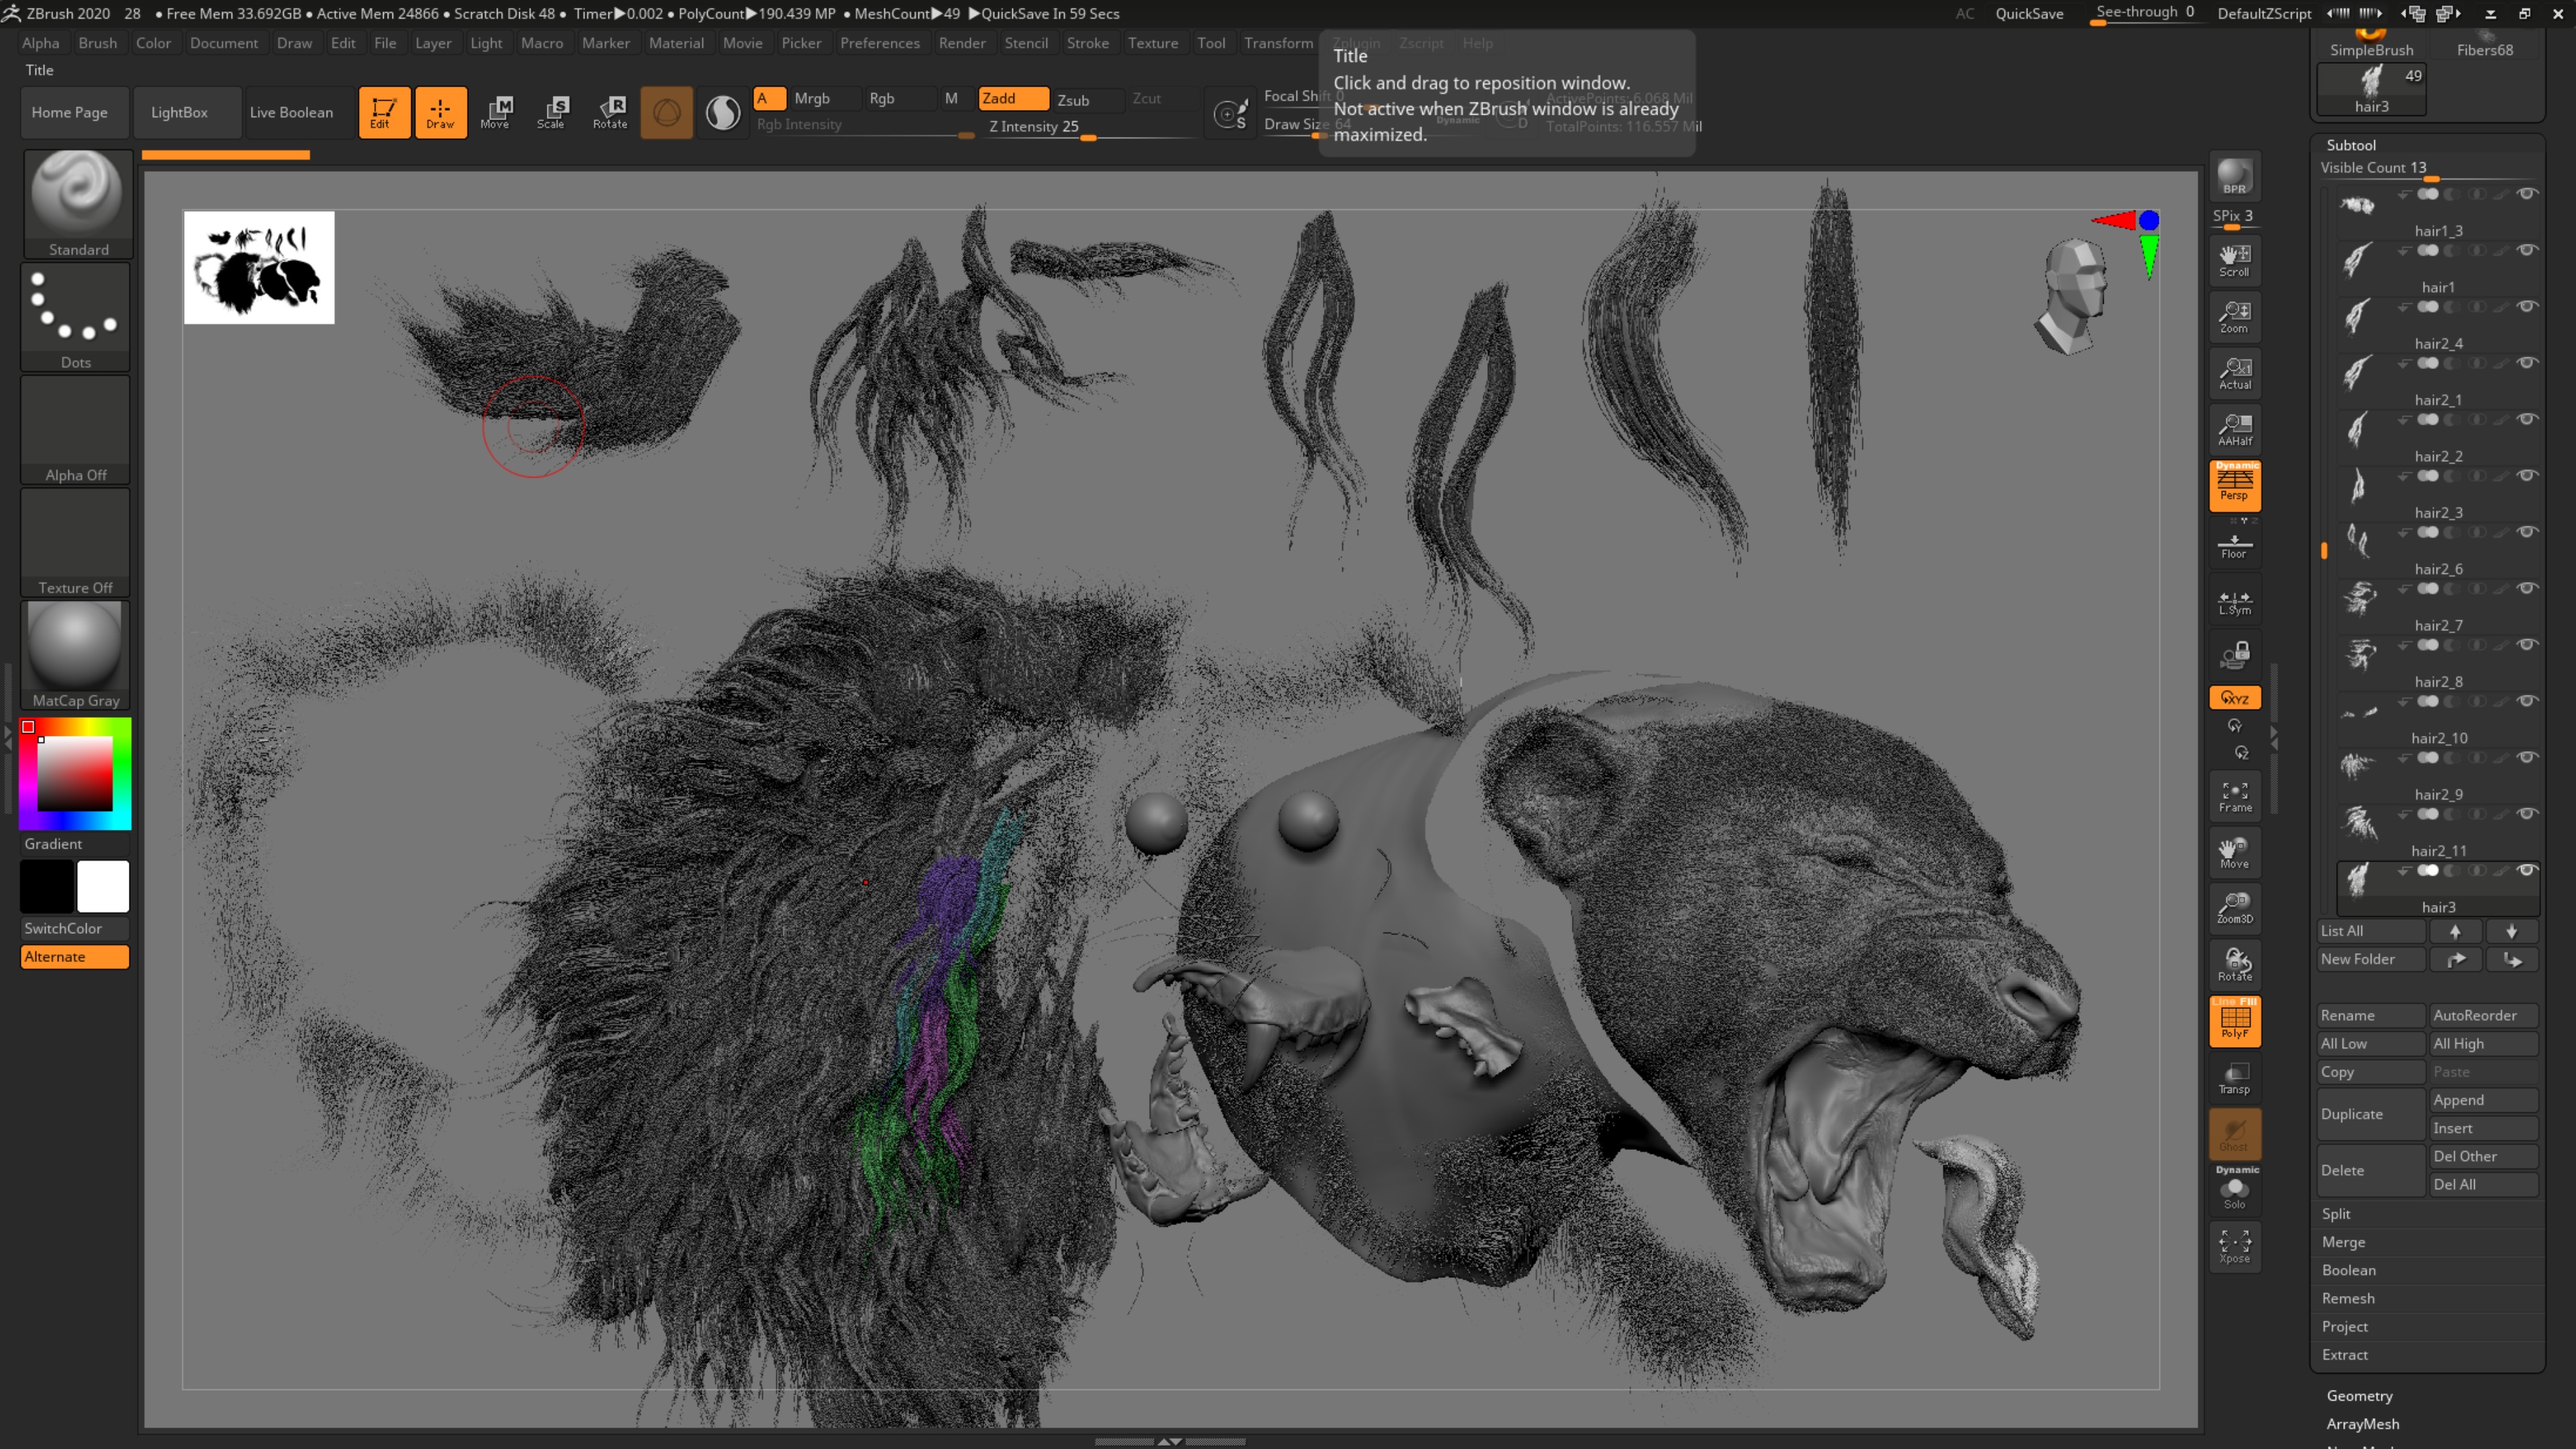Open the Transform menu
The height and width of the screenshot is (1449, 2576).
(1278, 43)
